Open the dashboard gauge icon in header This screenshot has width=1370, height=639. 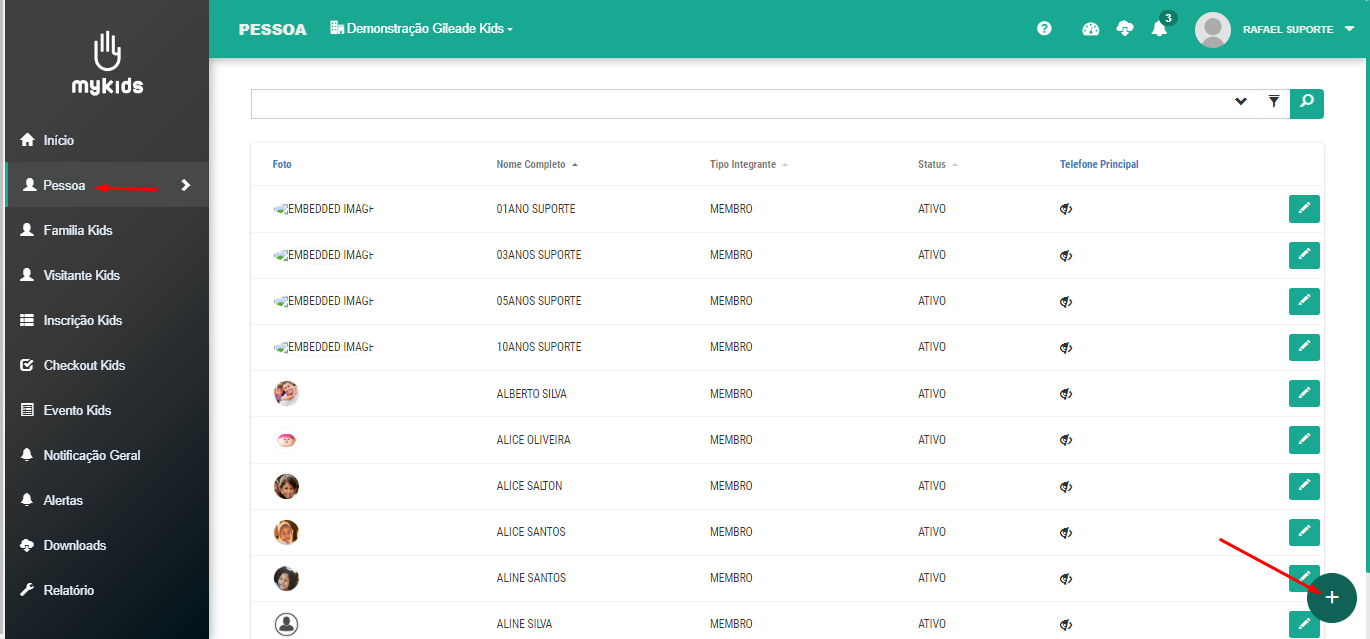[1091, 29]
